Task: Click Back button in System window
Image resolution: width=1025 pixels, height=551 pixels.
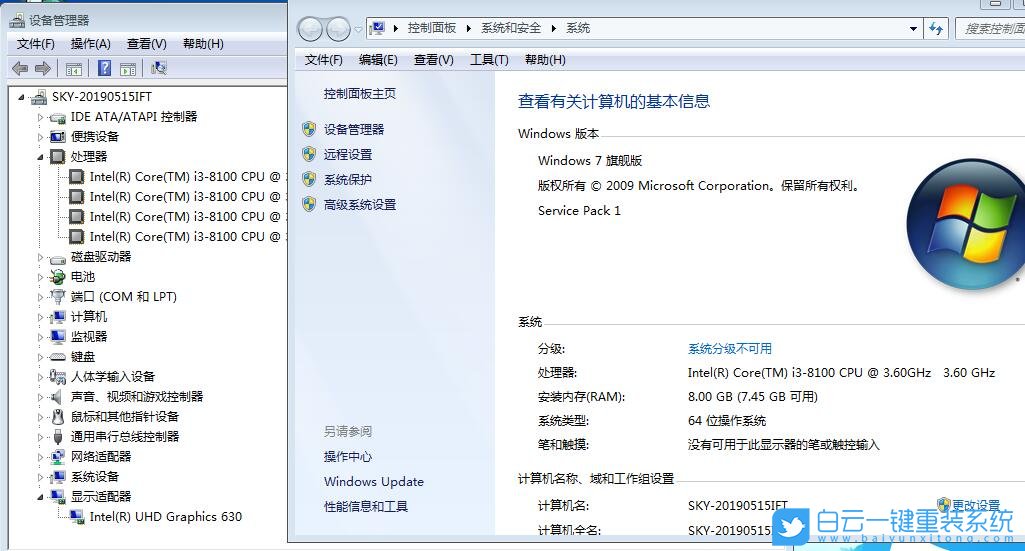Action: pyautogui.click(x=310, y=29)
